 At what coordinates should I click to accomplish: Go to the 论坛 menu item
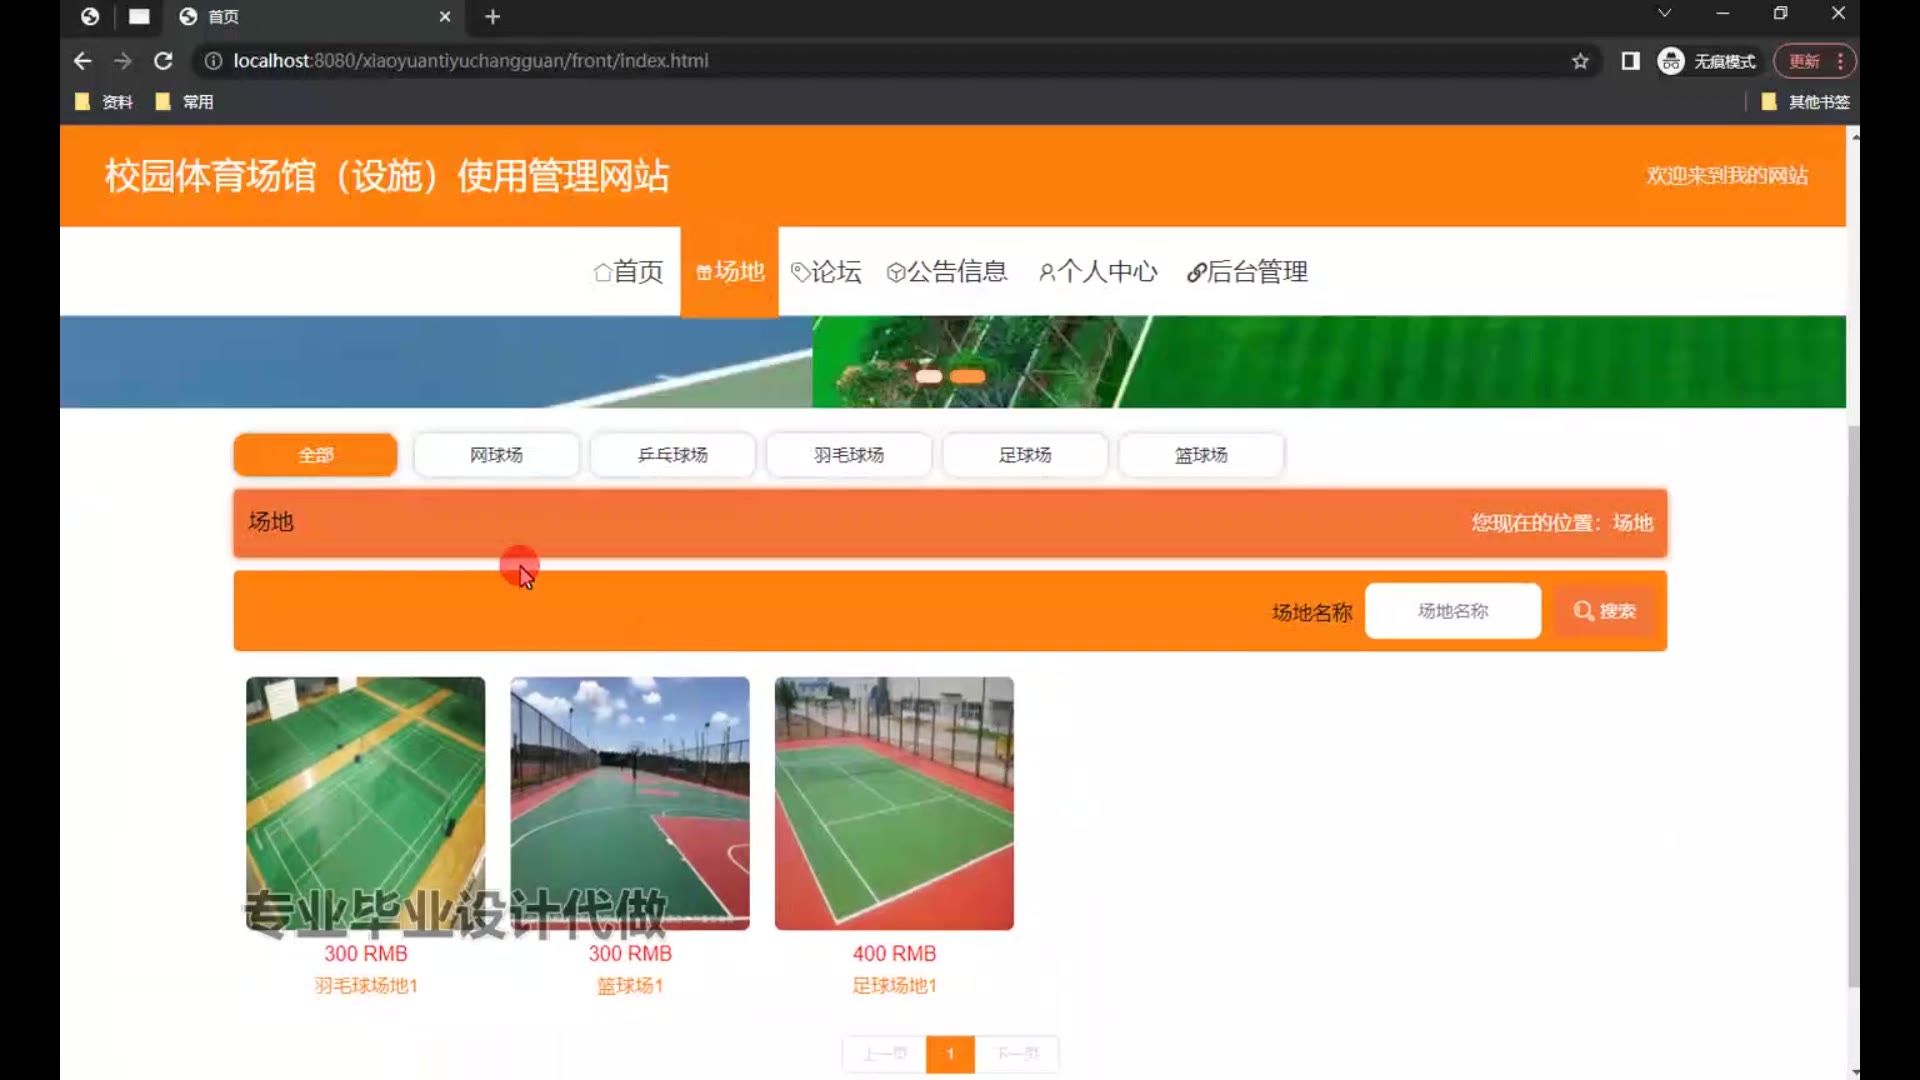tap(826, 272)
